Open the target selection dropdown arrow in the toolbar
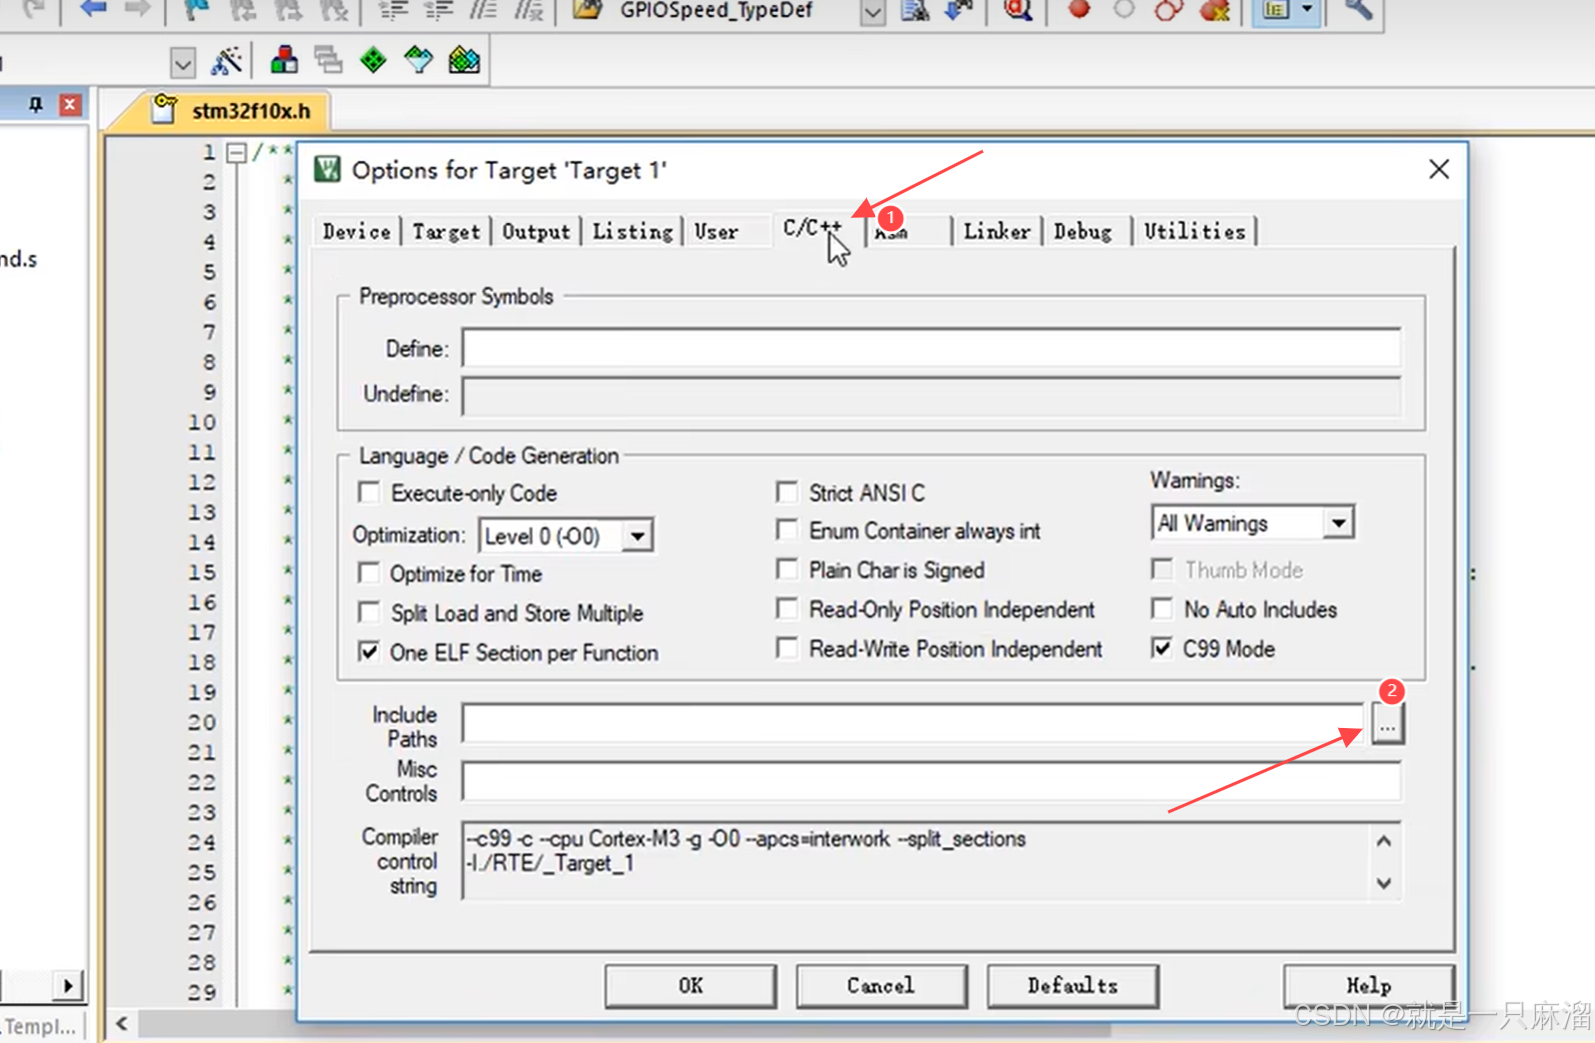Image resolution: width=1595 pixels, height=1043 pixels. [x=182, y=63]
